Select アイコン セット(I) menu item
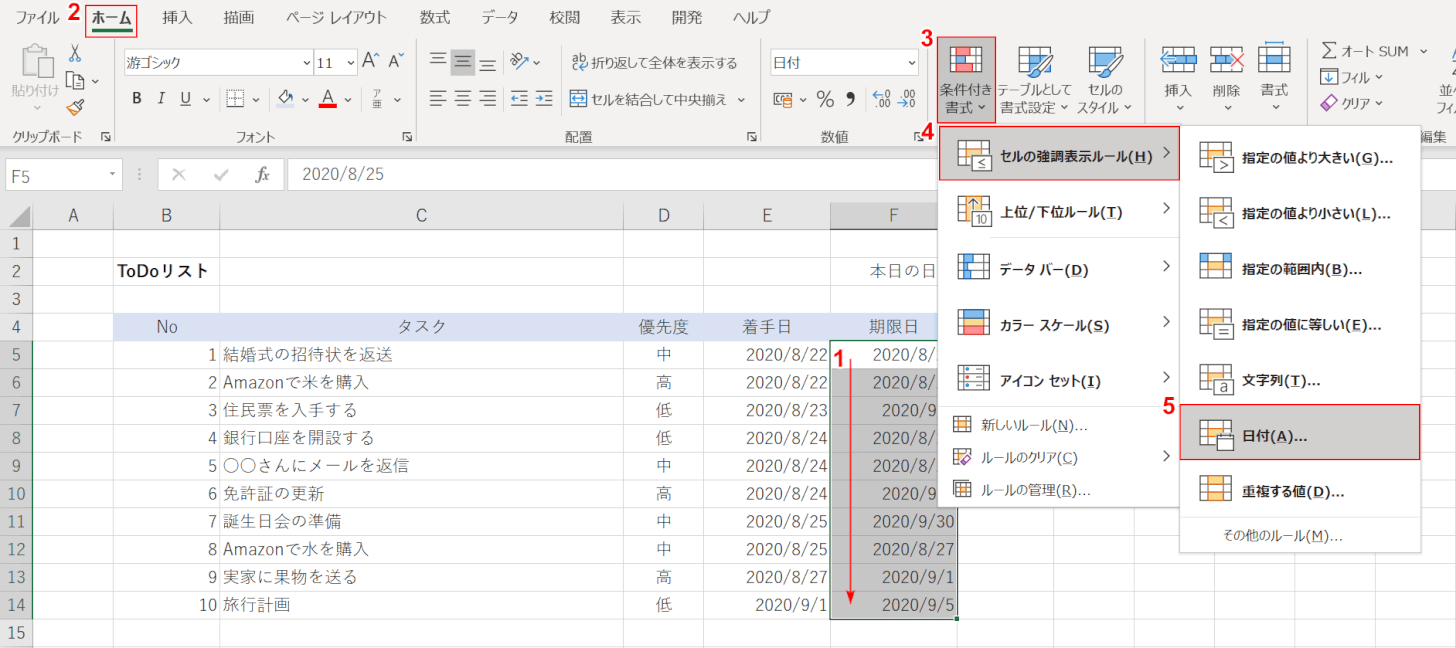The height and width of the screenshot is (648, 1456). point(1059,379)
